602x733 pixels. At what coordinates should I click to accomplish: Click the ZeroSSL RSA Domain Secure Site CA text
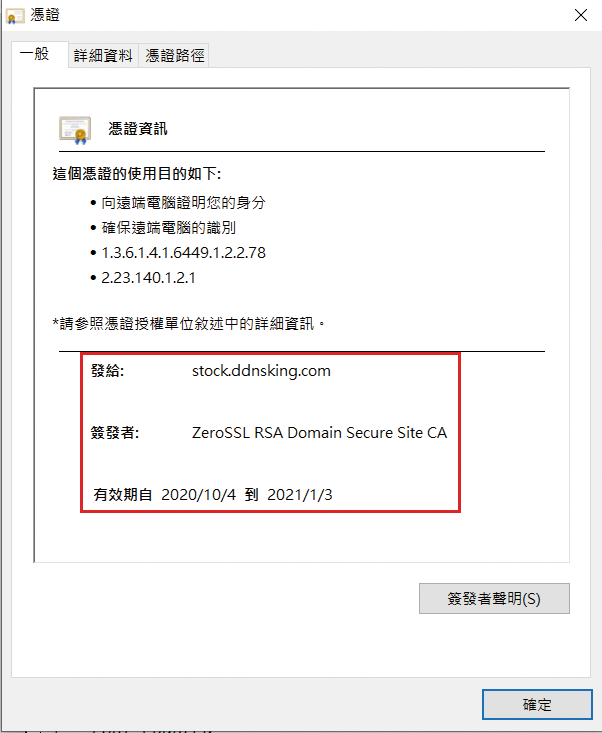(319, 432)
